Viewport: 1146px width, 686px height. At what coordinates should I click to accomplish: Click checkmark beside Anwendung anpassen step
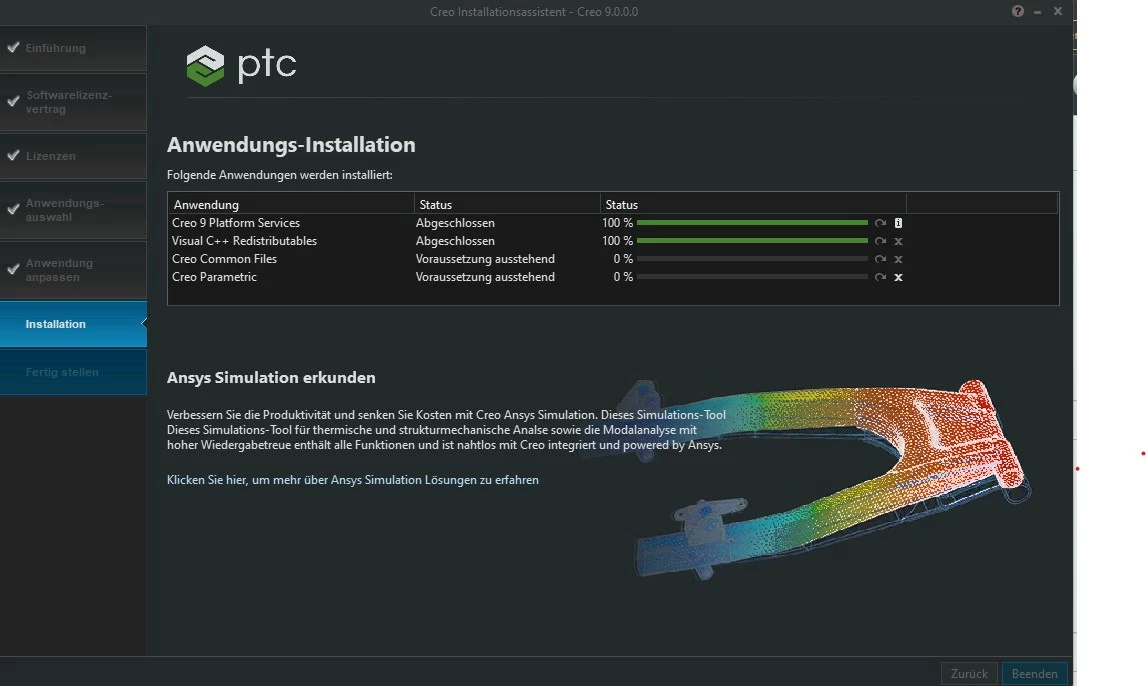tap(13, 269)
